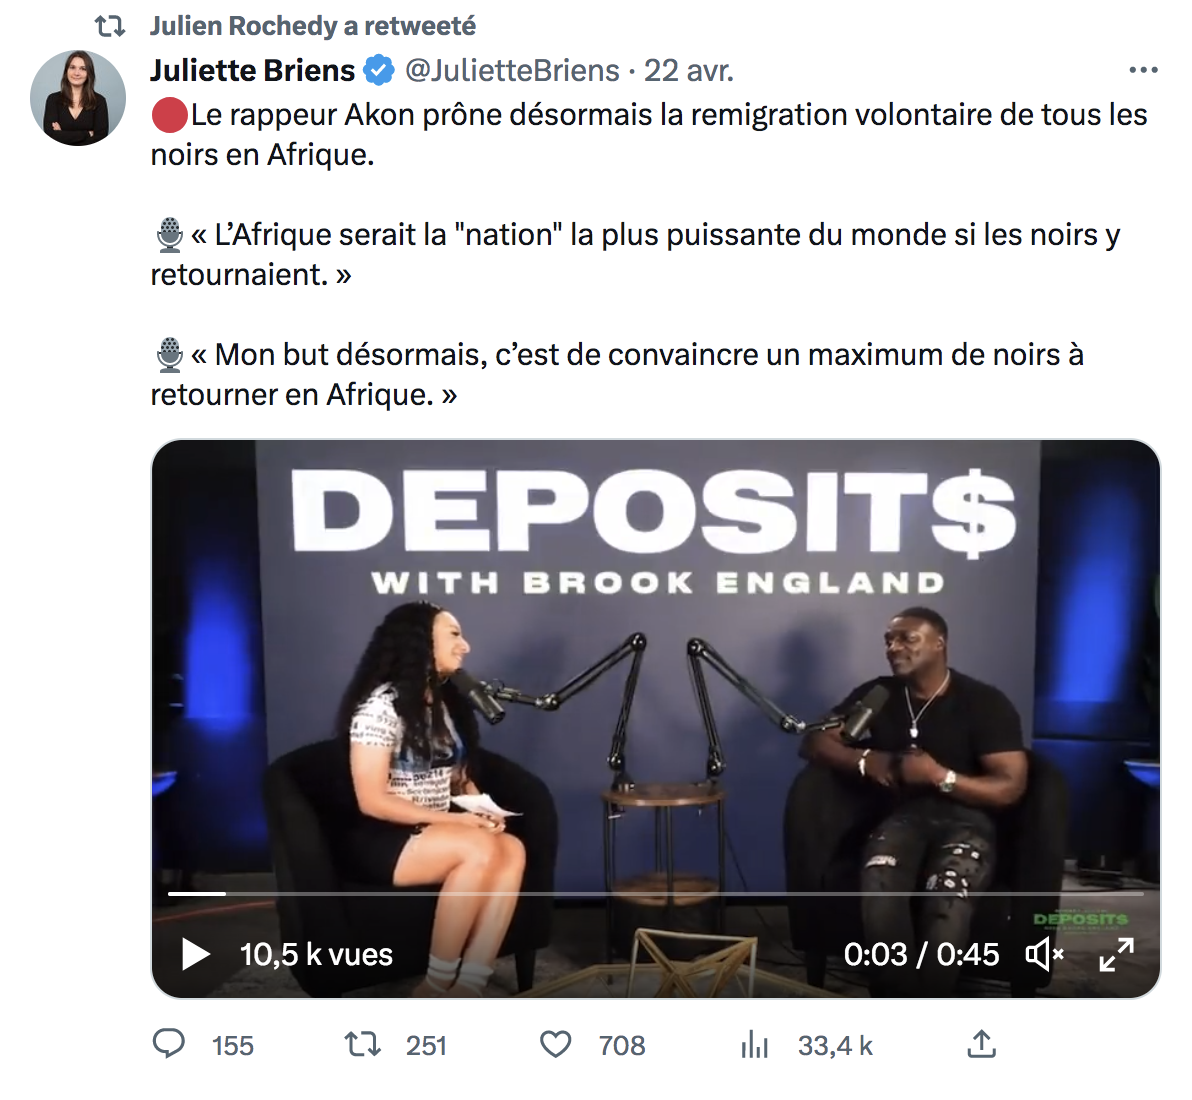Viewport: 1192px width, 1100px height.
Task: Click the Deposits video thumbnail
Action: click(655, 718)
